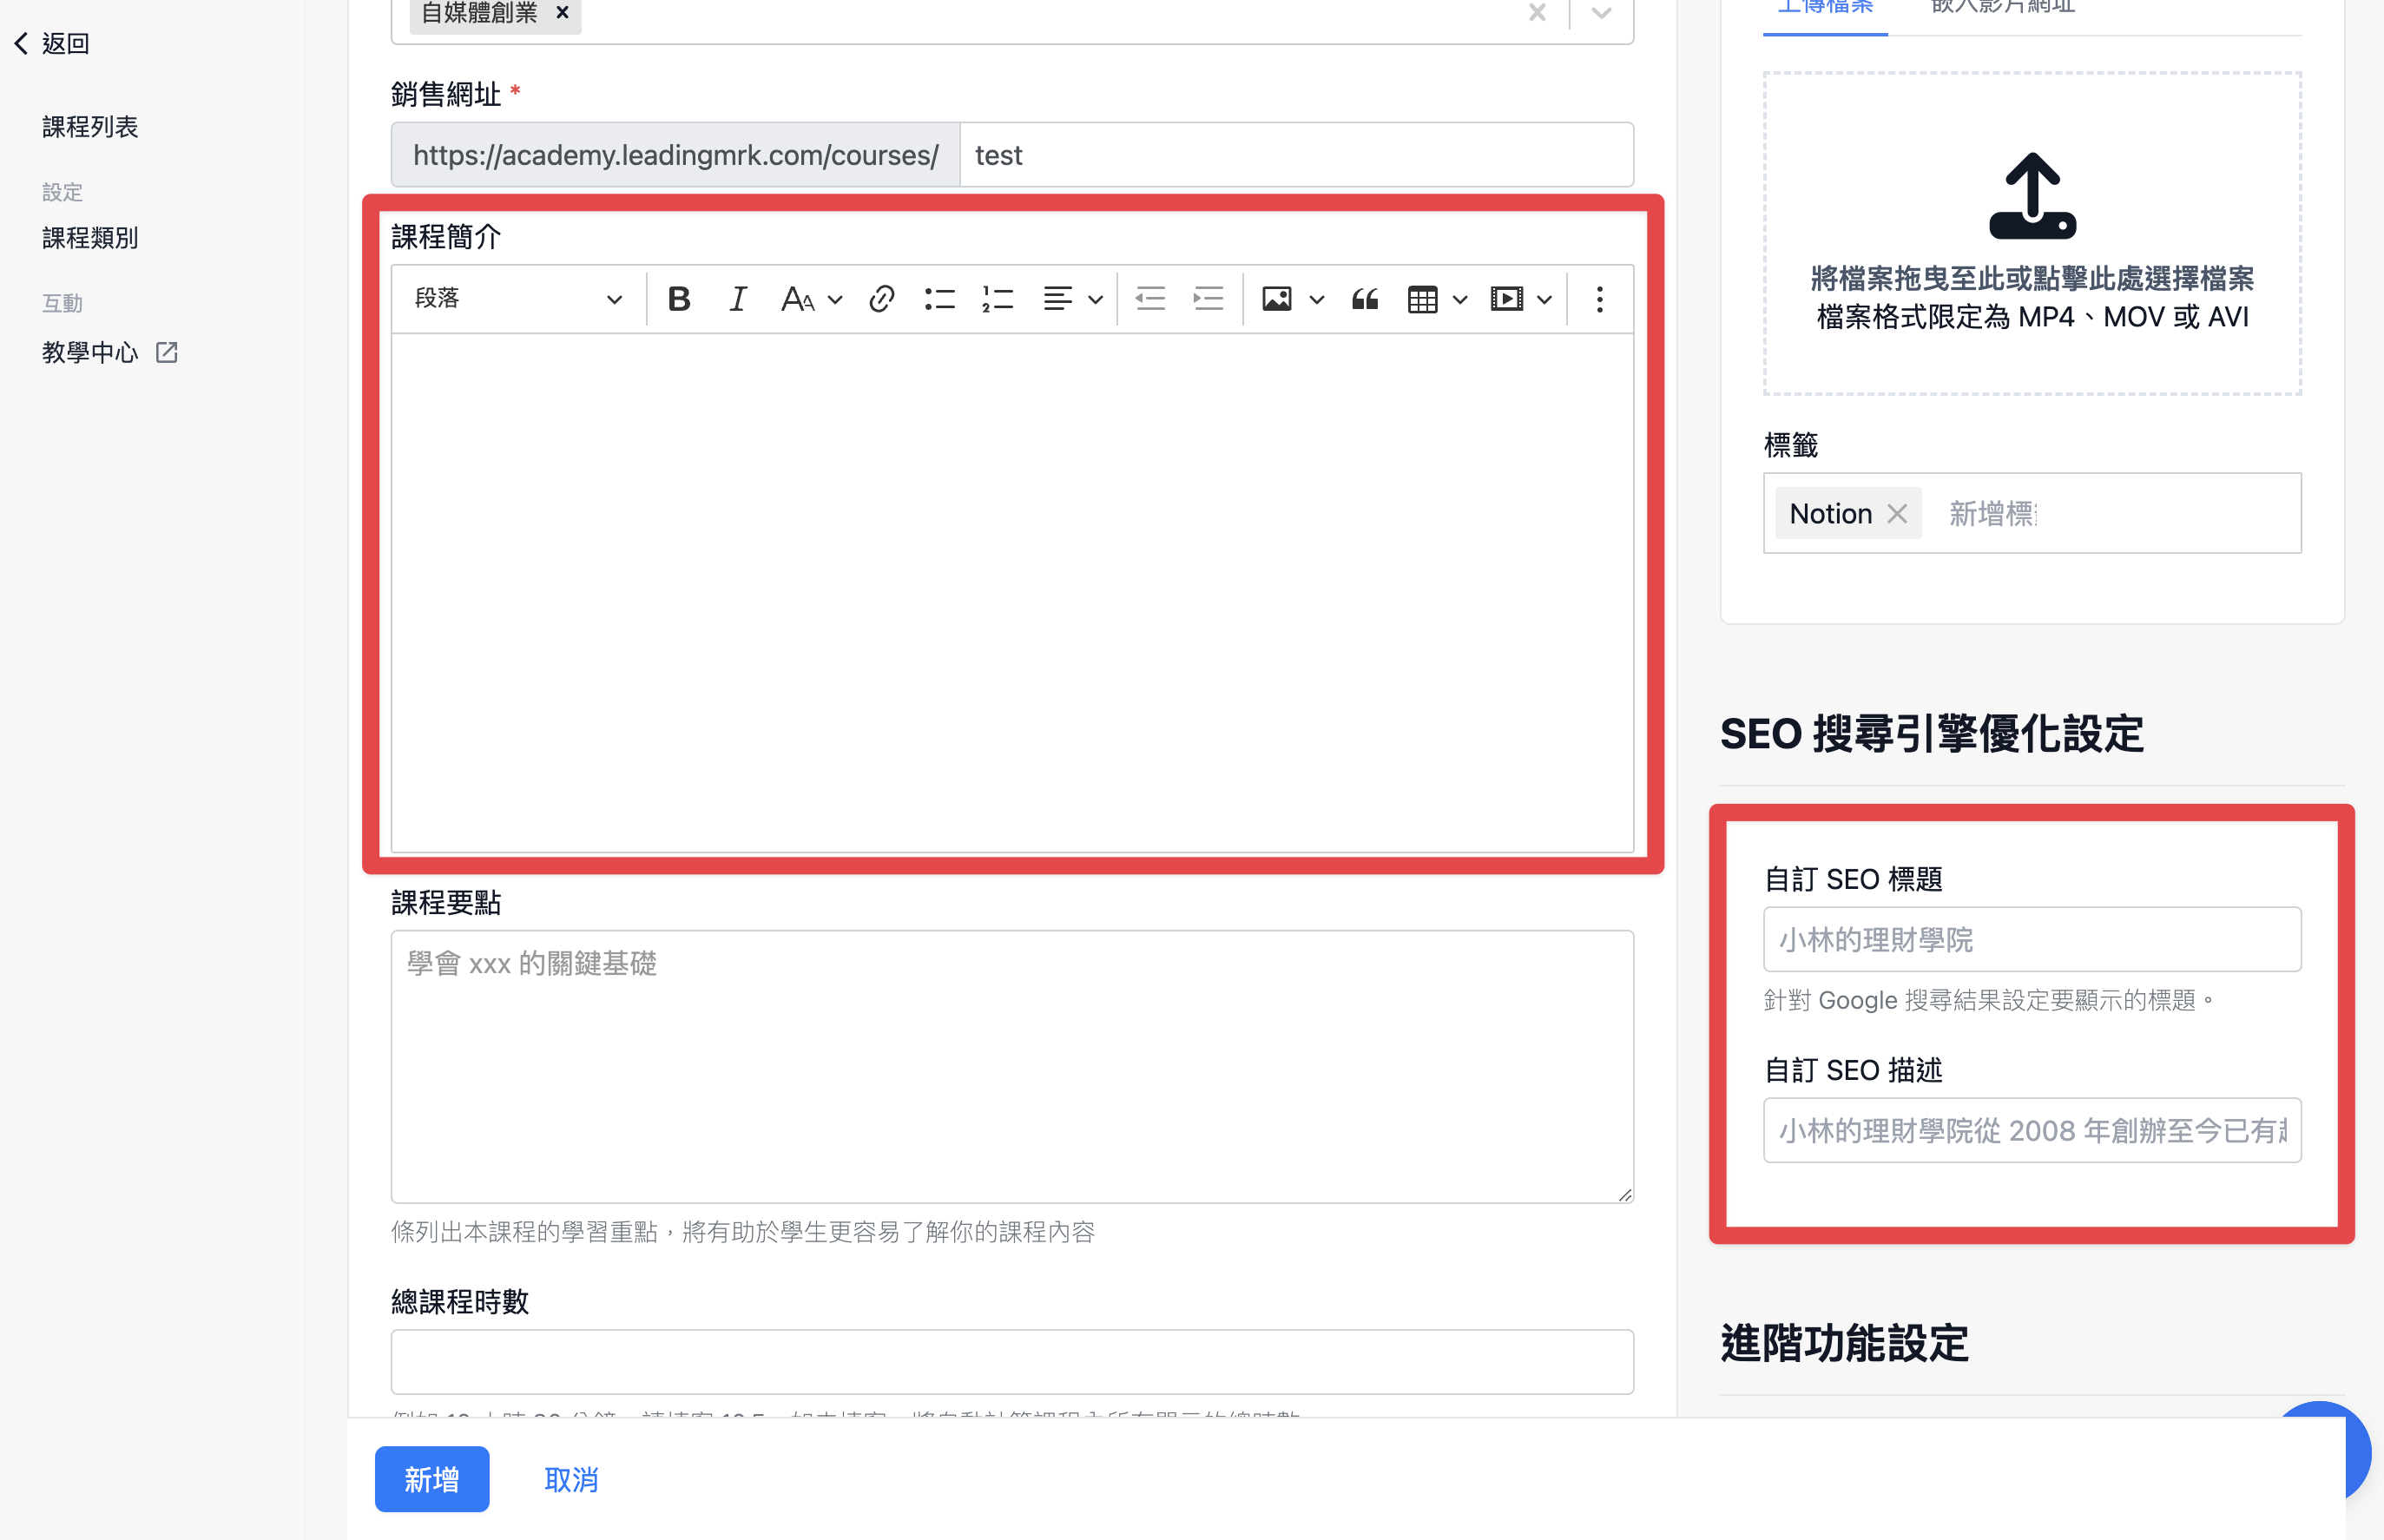Decrease indent in editor
The image size is (2384, 1540).
pyautogui.click(x=1150, y=299)
